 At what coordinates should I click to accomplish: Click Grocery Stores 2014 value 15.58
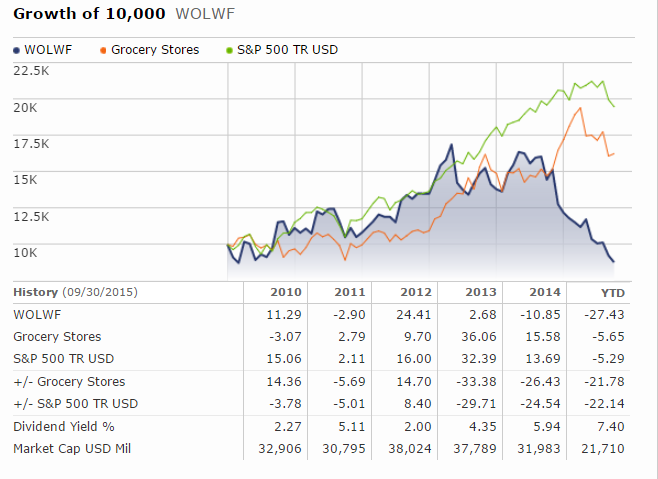click(x=543, y=337)
